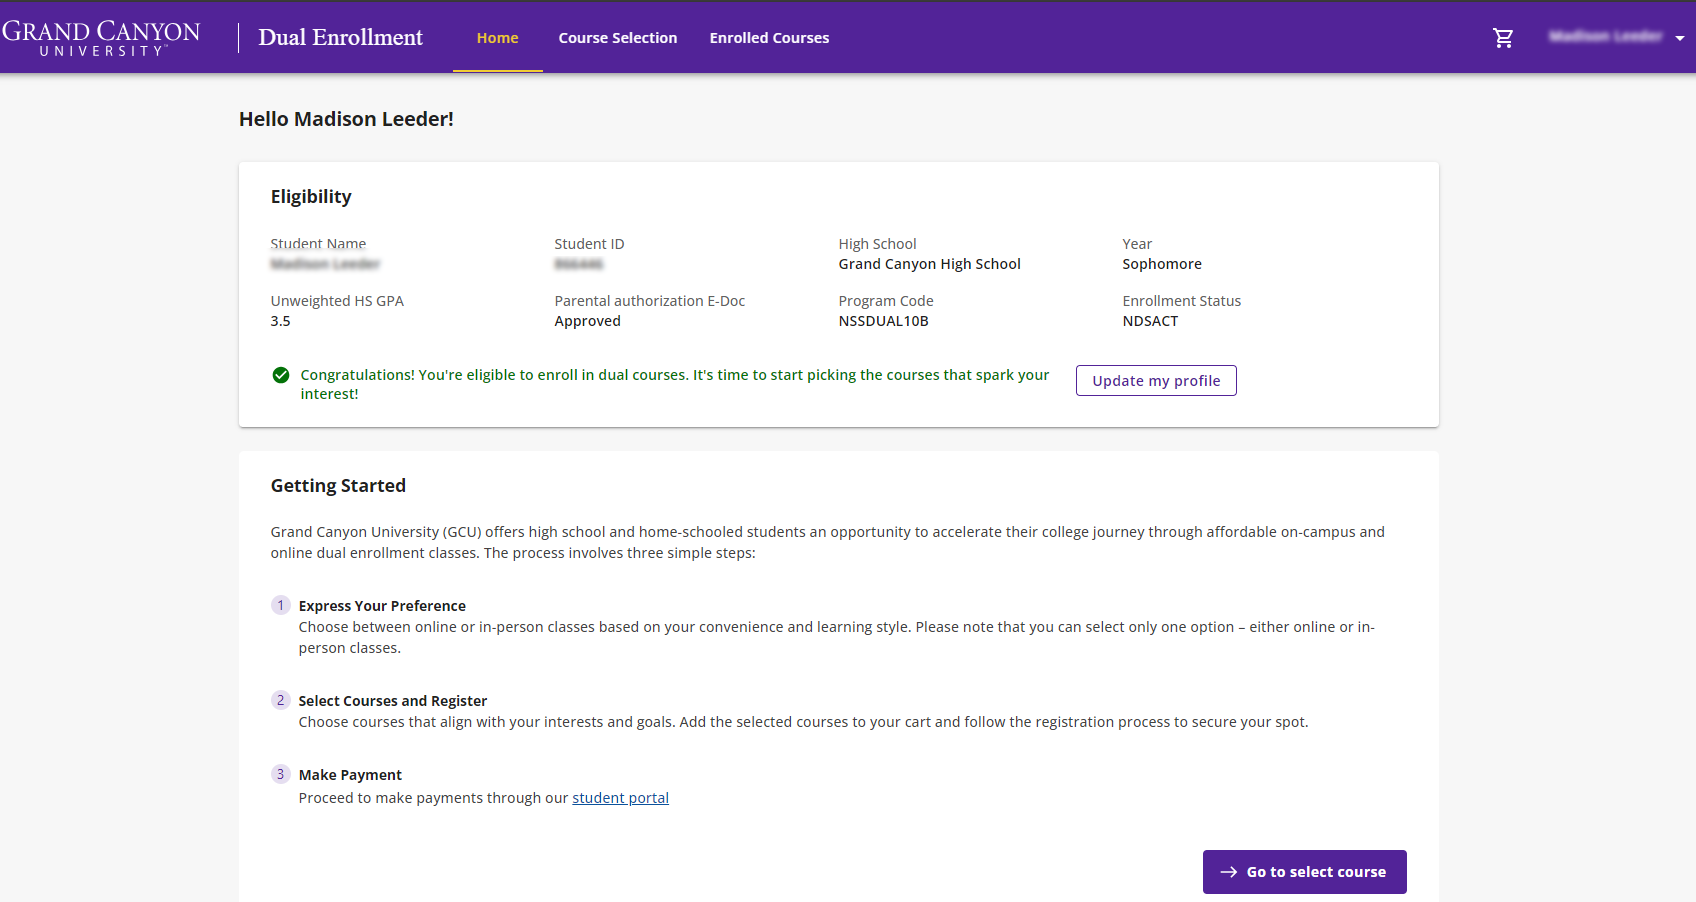Viewport: 1696px width, 902px height.
Task: Click the Getting Started heading
Action: tap(338, 486)
